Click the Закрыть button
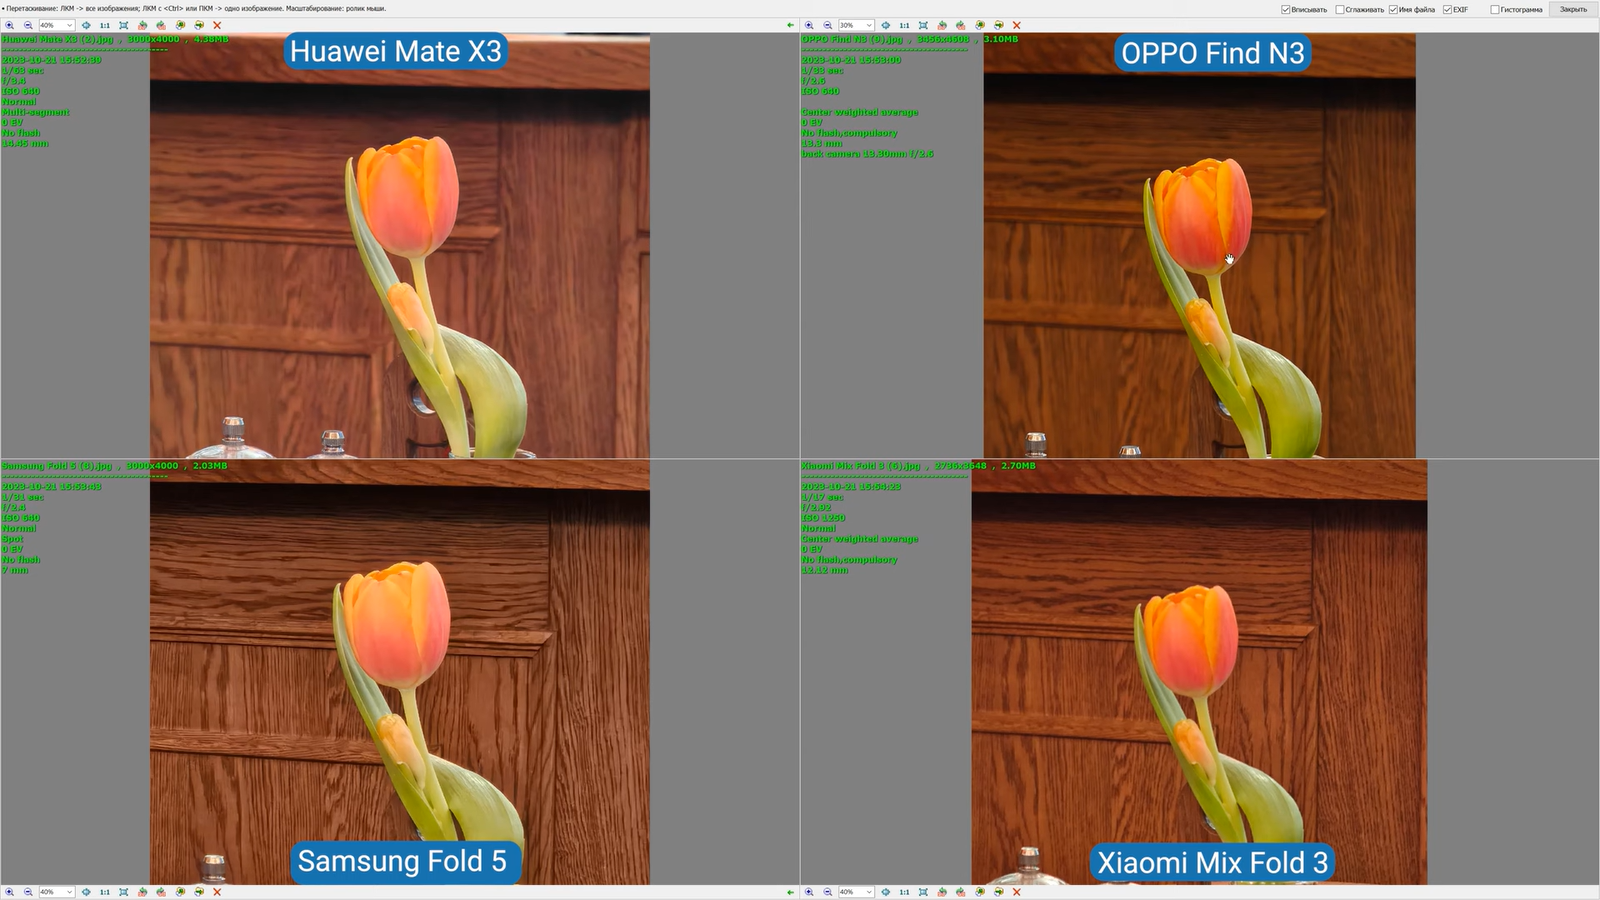The image size is (1600, 900). click(1573, 9)
